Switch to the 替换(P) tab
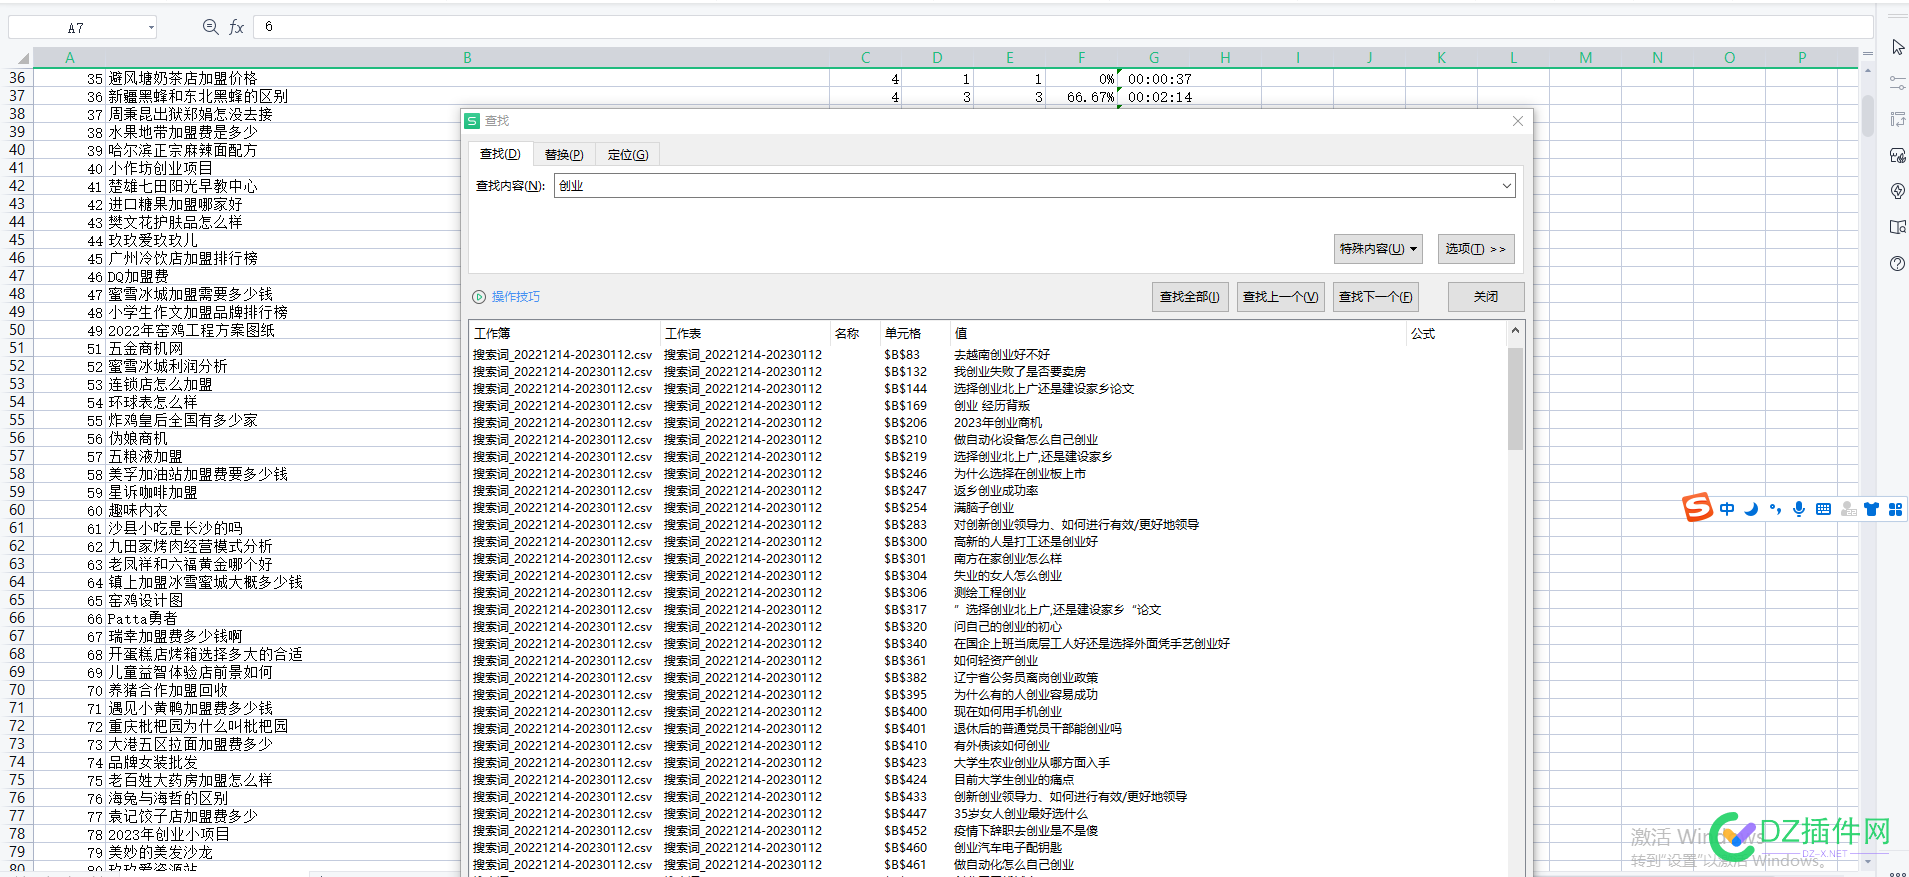 [564, 154]
